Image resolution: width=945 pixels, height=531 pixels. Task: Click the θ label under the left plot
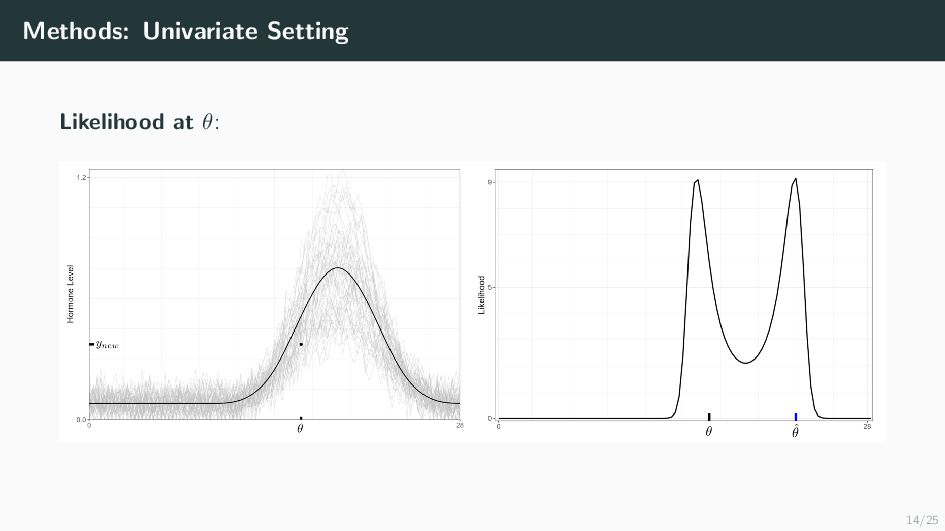coord(300,429)
